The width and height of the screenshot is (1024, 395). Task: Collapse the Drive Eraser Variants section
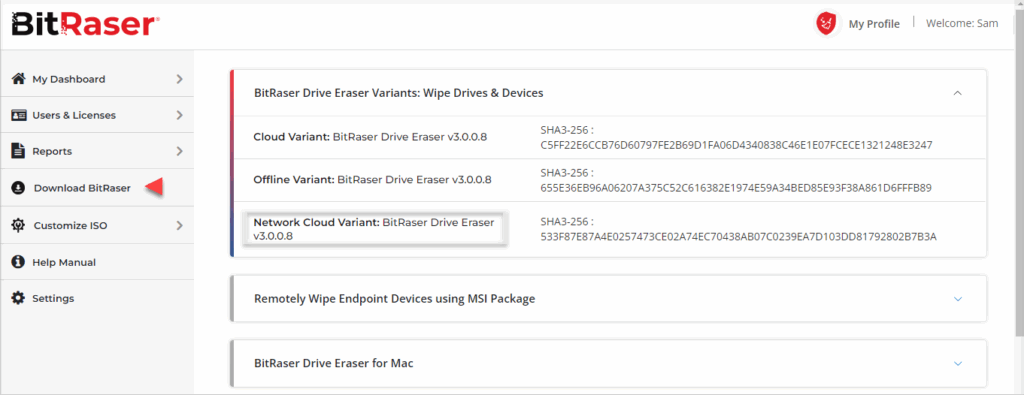pyautogui.click(x=957, y=93)
